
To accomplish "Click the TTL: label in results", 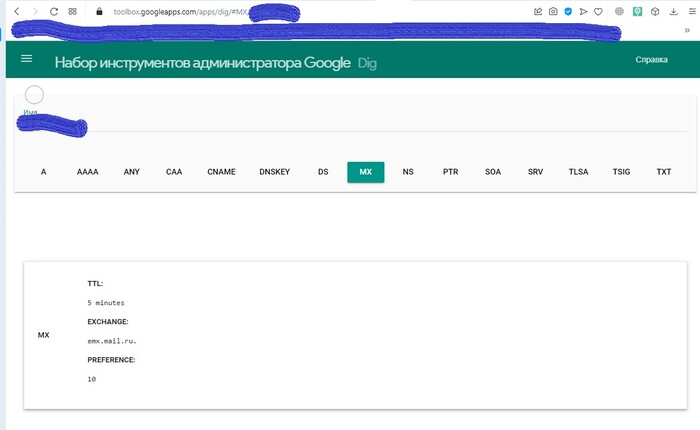I will click(95, 284).
